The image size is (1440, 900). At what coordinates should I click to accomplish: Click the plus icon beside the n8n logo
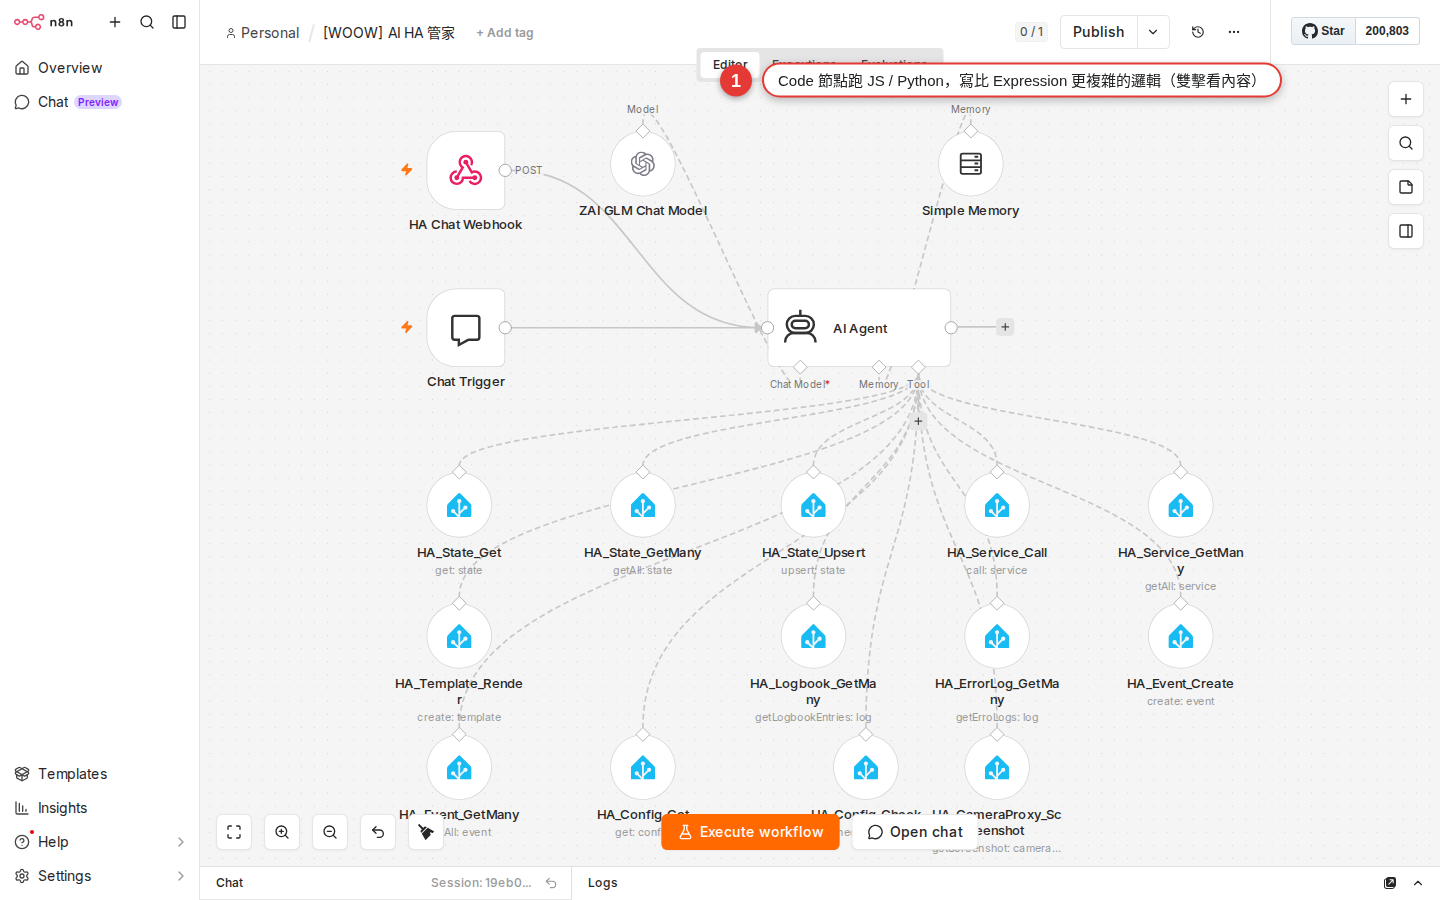(x=115, y=22)
